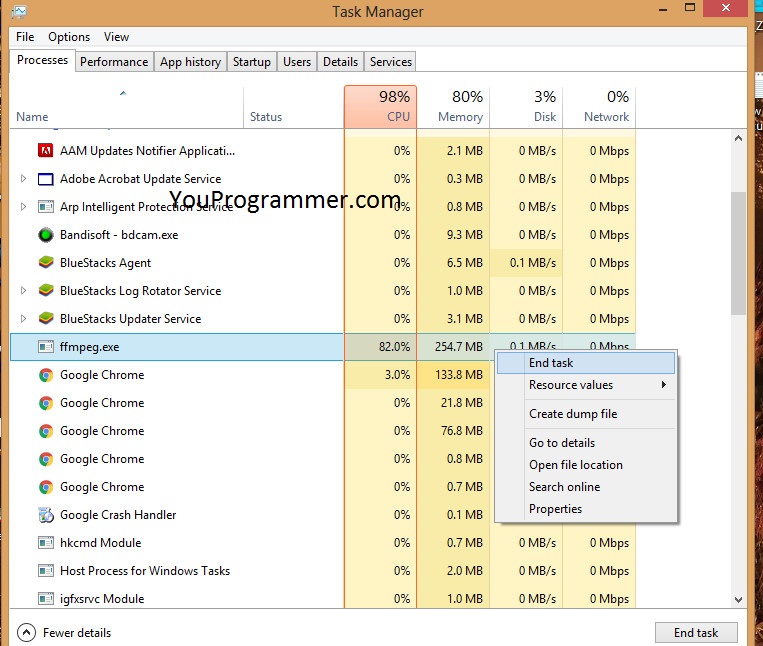The height and width of the screenshot is (646, 763).
Task: Click the 254.7 MB memory value
Action: point(458,347)
